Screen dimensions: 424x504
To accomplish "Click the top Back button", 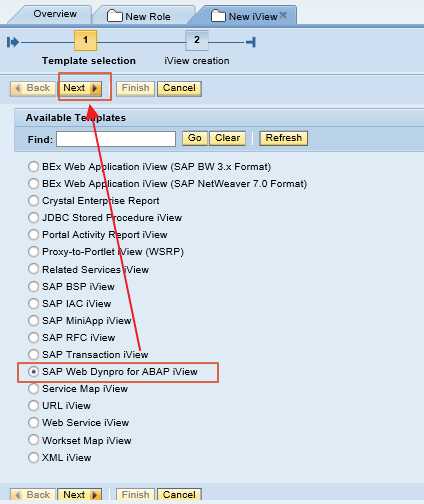I will point(33,88).
